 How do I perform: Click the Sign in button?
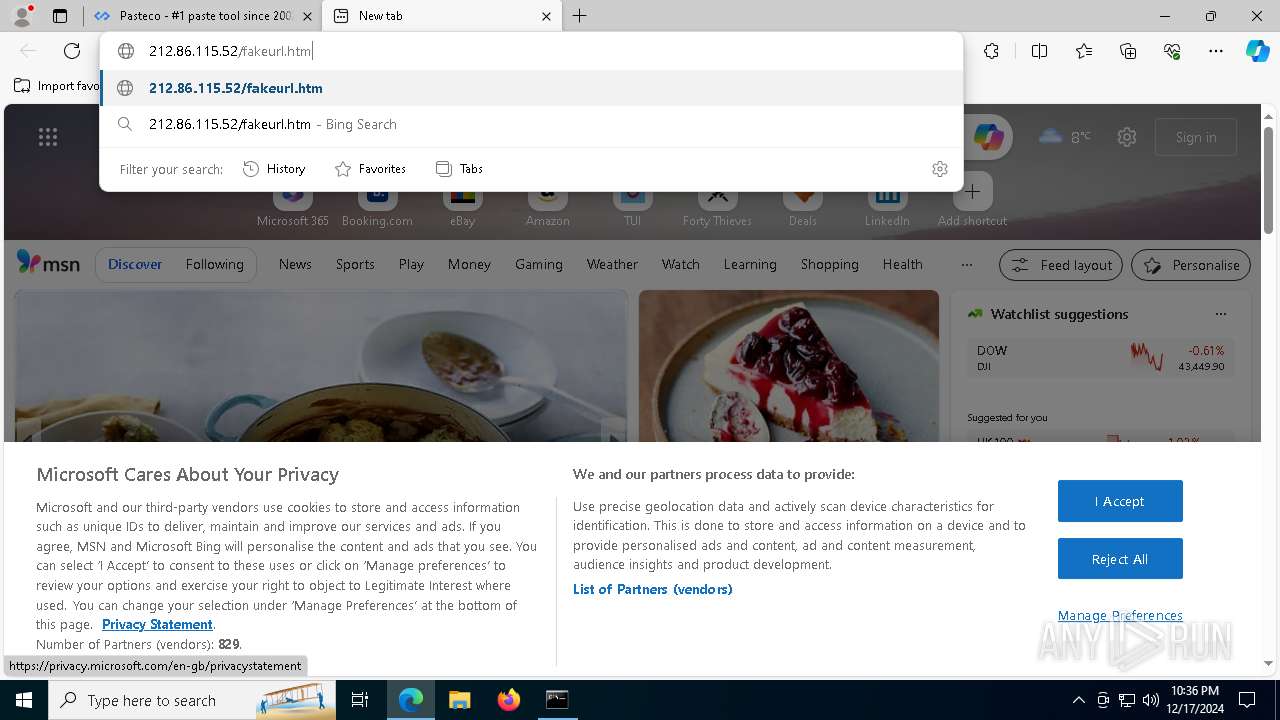pos(1196,137)
